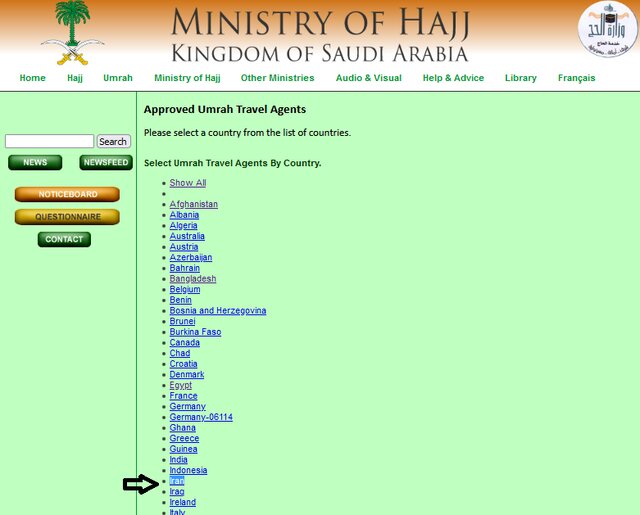Open the NEWSFEED button
Image resolution: width=640 pixels, height=515 pixels.
coord(106,162)
